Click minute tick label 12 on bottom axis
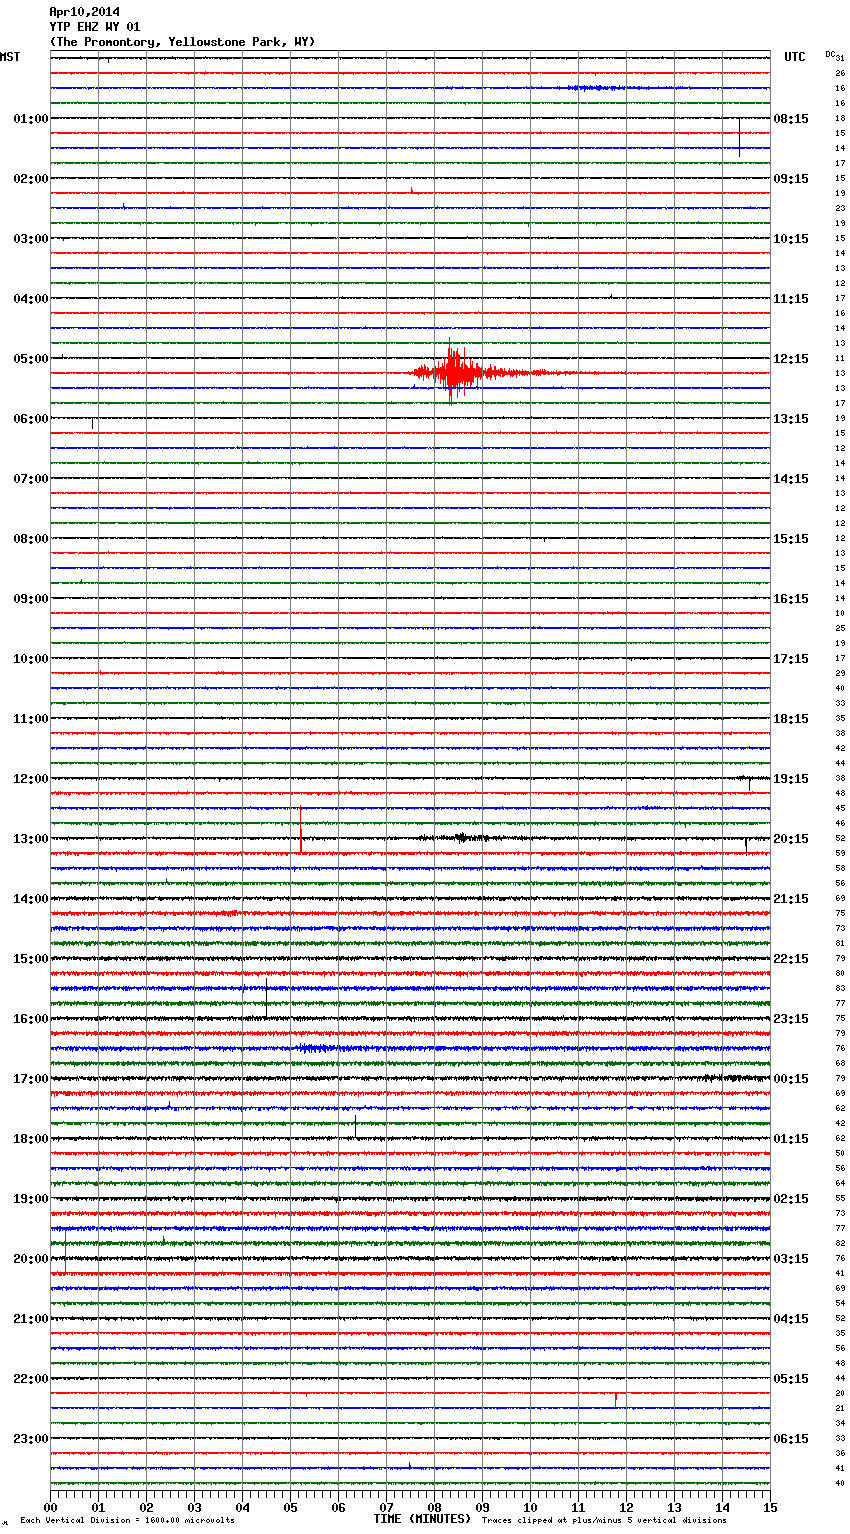This screenshot has width=850, height=1534. [x=626, y=1507]
